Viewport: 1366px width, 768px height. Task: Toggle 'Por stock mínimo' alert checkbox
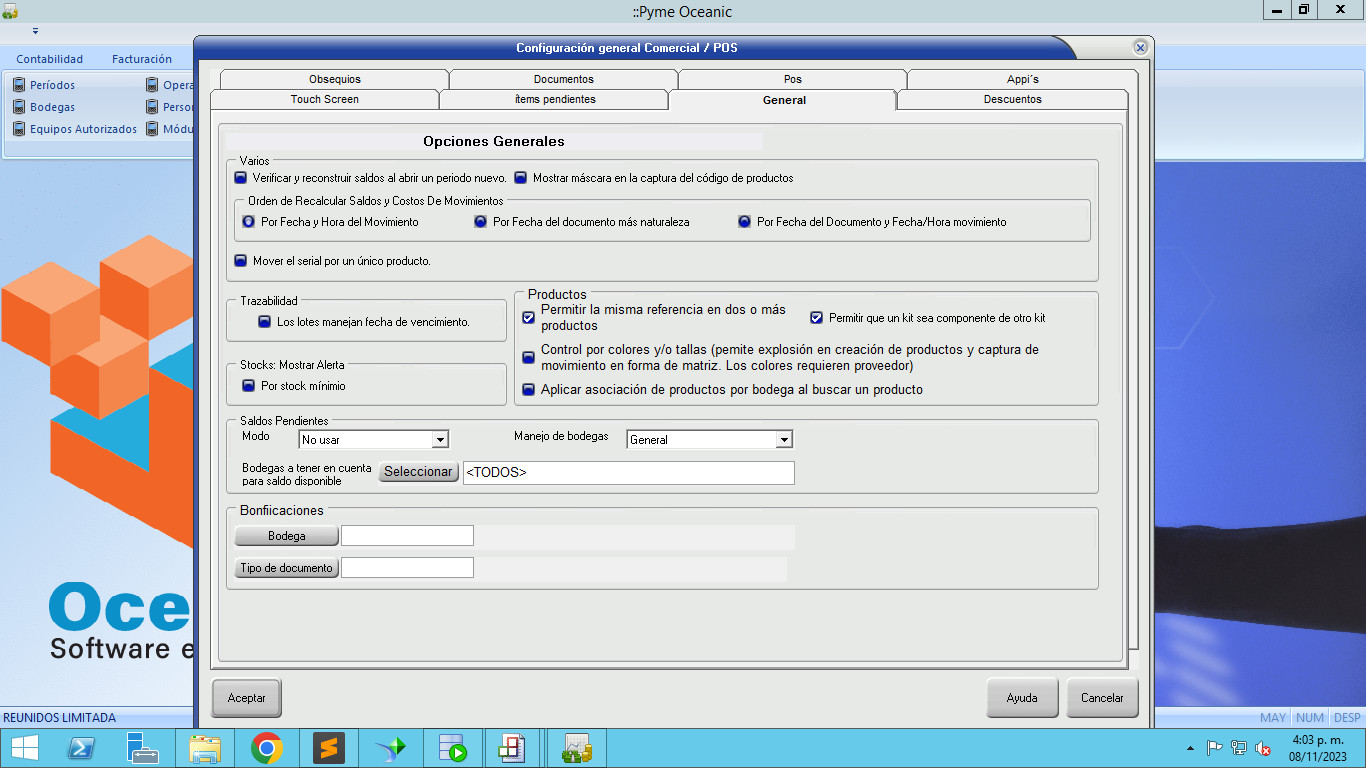pyautogui.click(x=249, y=385)
